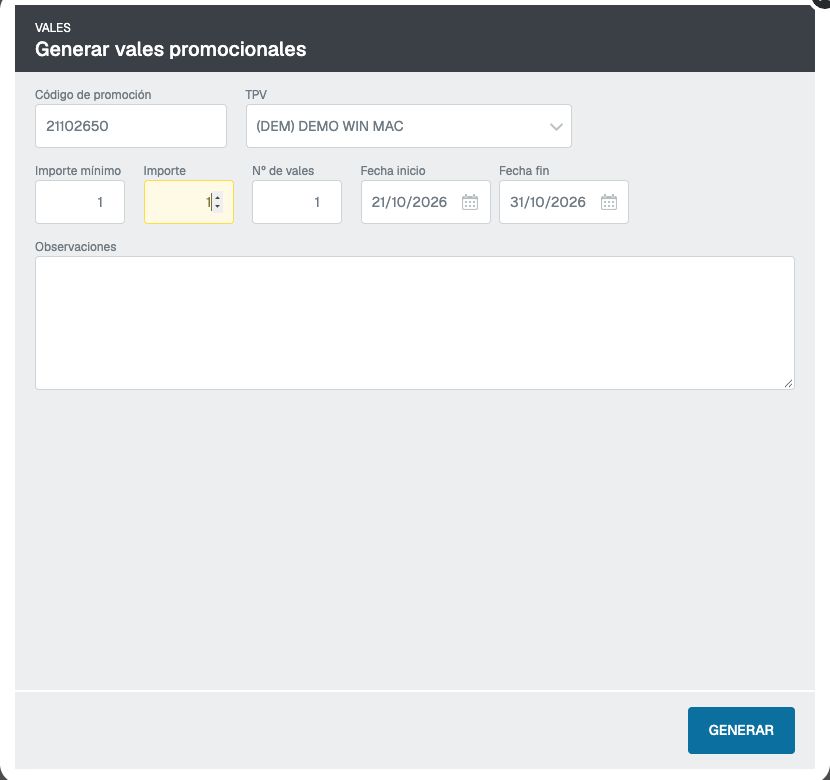Focus the Importe input field
830x780 pixels.
click(x=188, y=202)
